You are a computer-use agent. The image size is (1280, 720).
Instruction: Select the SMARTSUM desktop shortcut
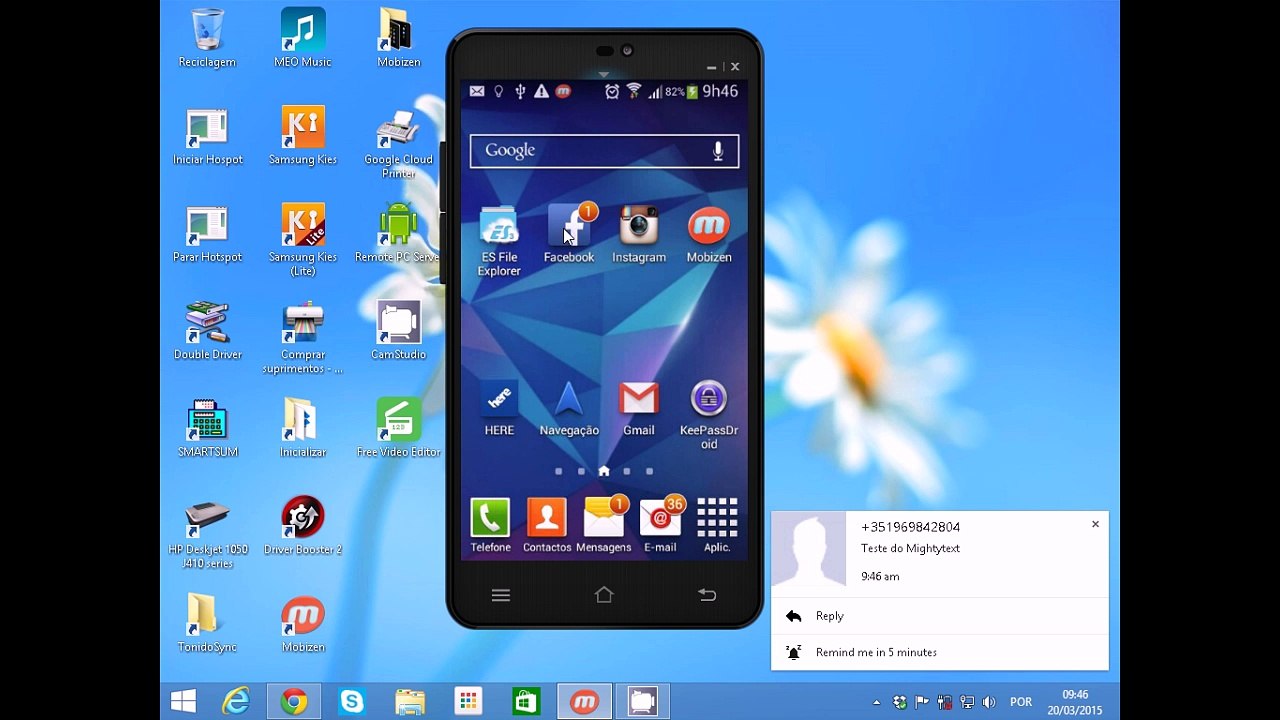click(x=208, y=428)
